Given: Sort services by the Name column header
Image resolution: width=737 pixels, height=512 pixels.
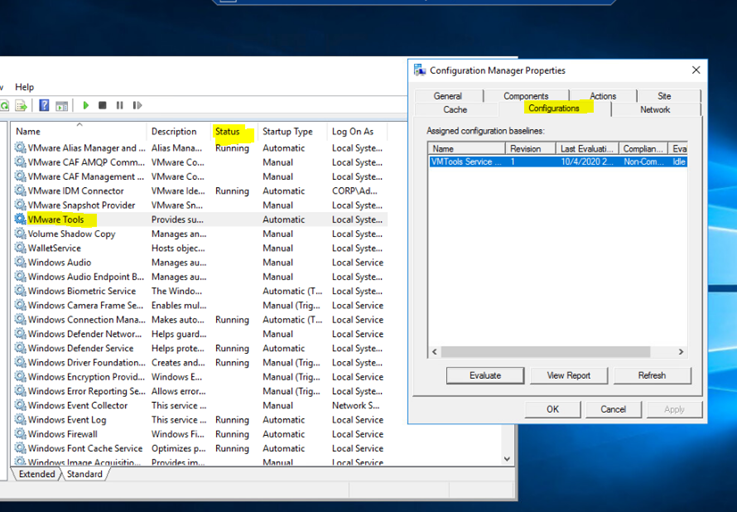Looking at the screenshot, I should pyautogui.click(x=79, y=131).
